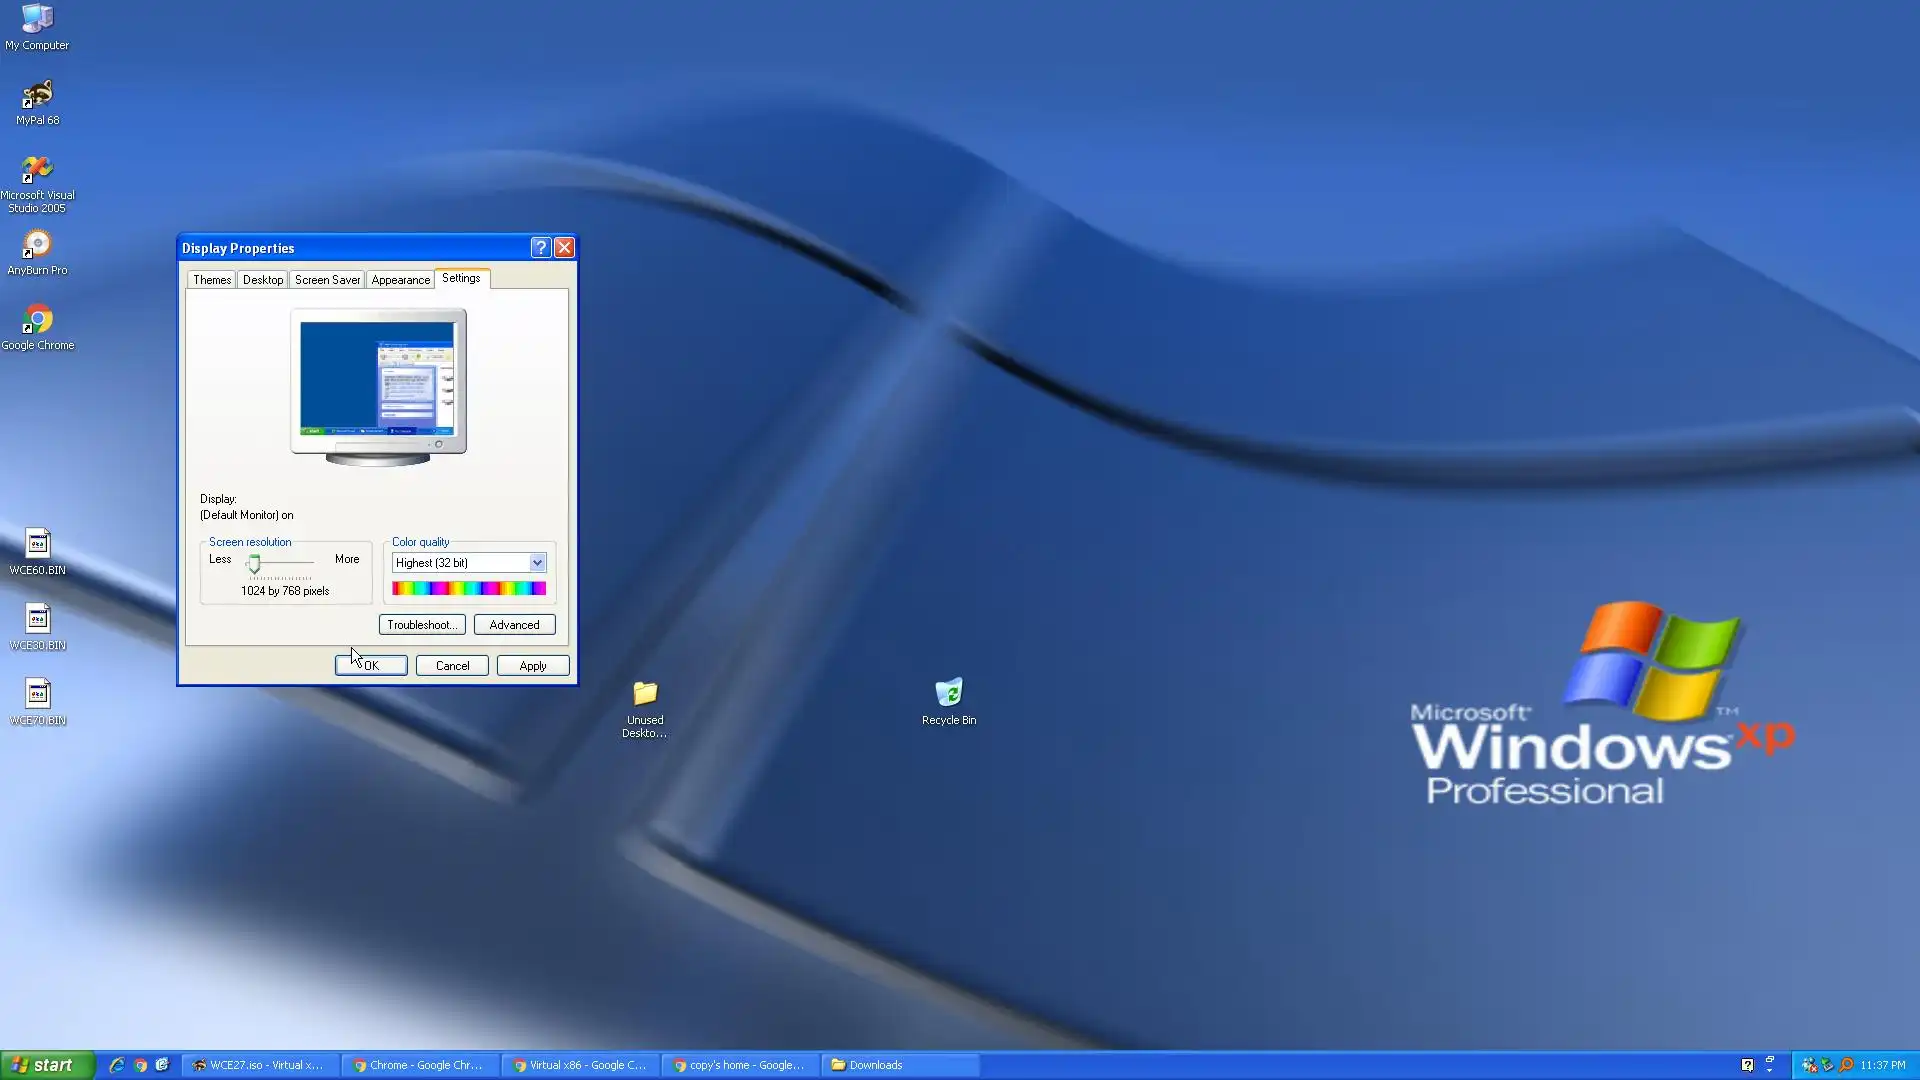This screenshot has width=1920, height=1080.
Task: Switch to the Themes tab
Action: (x=212, y=280)
